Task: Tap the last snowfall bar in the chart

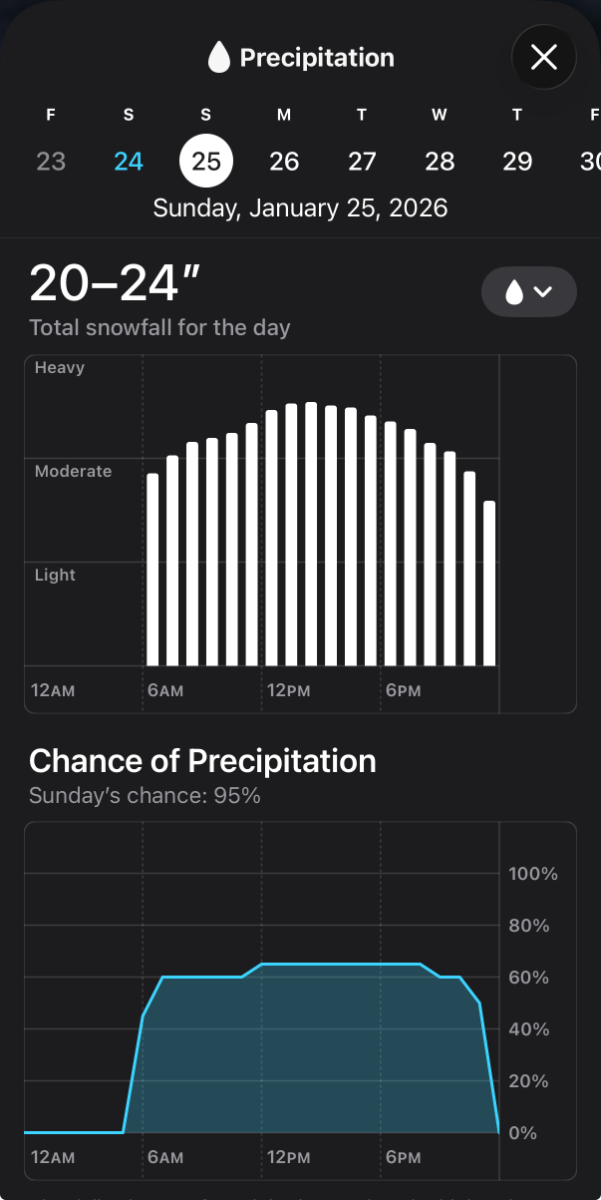Action: pos(489,583)
